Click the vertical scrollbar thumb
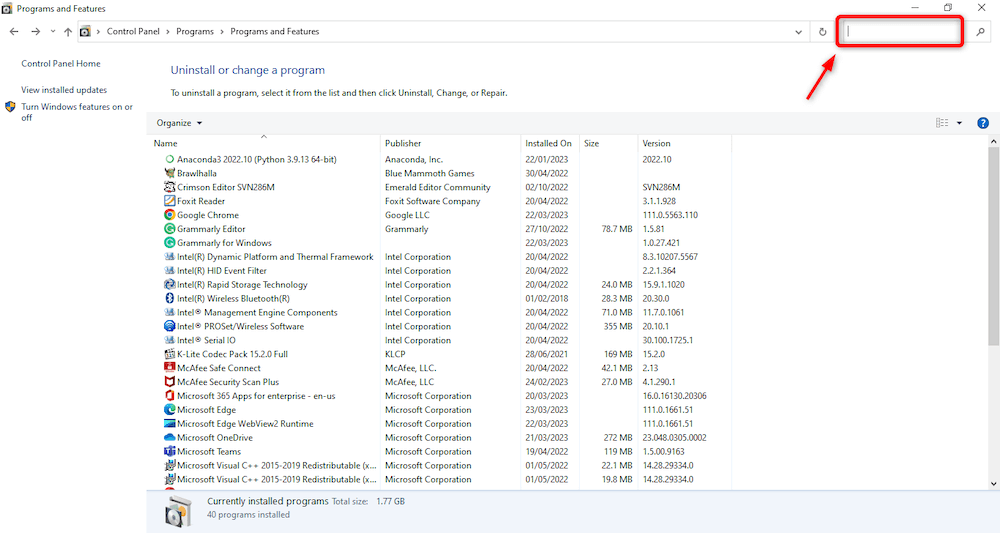 point(993,246)
